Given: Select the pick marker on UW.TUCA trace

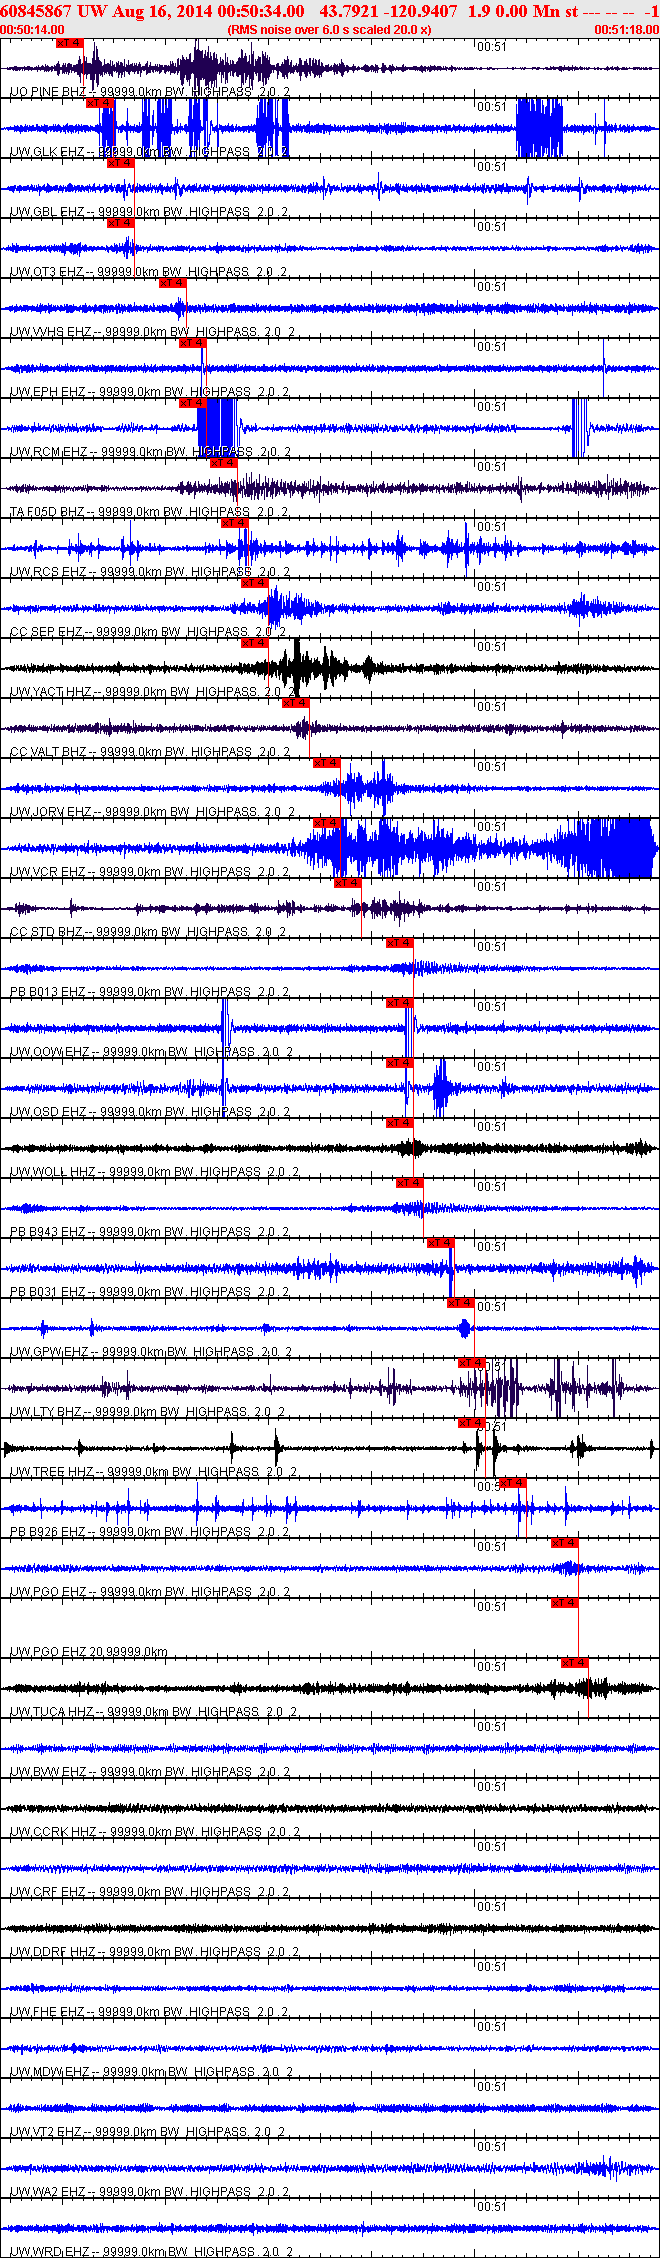Looking at the screenshot, I should tap(575, 1663).
